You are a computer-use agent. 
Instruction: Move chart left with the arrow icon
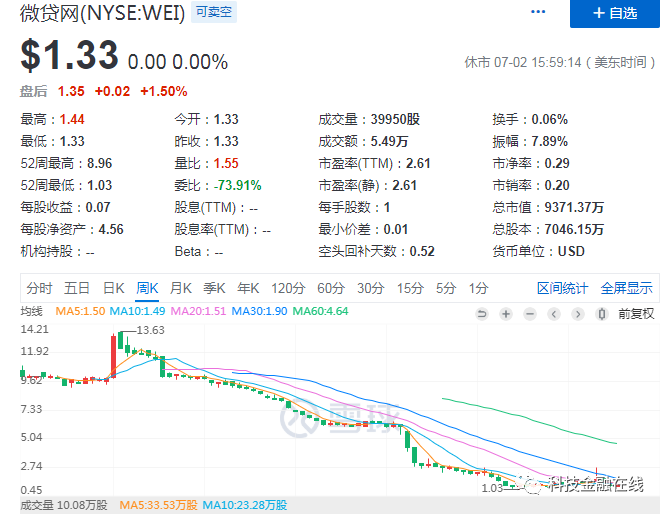[554, 314]
